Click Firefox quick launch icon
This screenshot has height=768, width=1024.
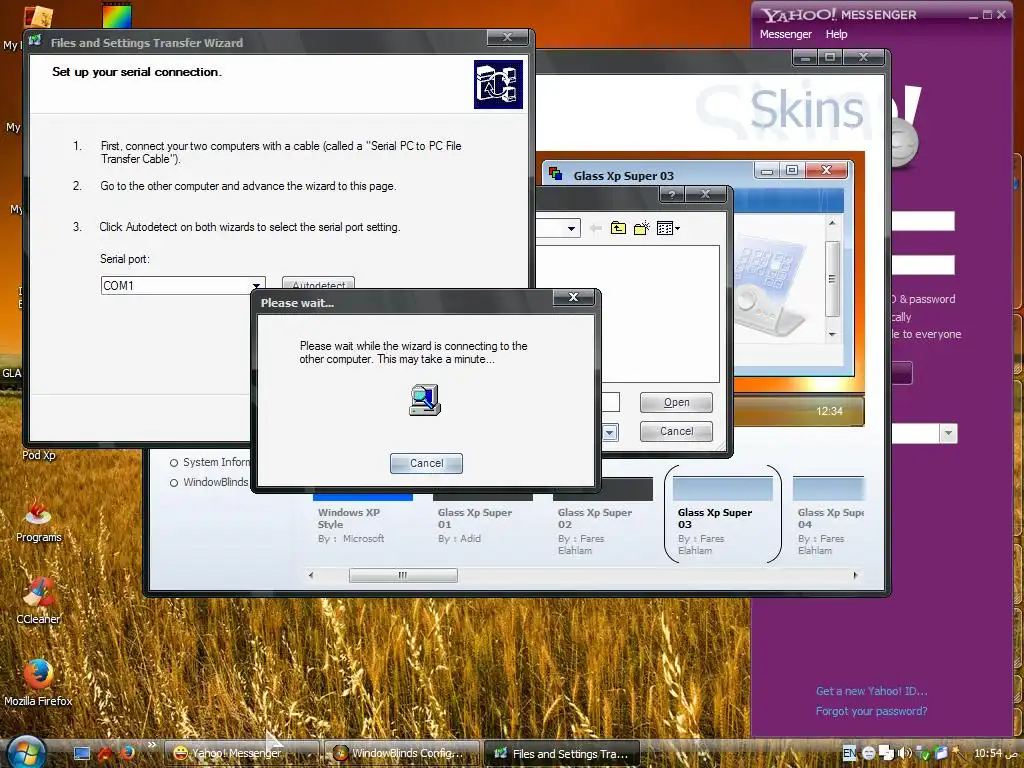[x=127, y=752]
